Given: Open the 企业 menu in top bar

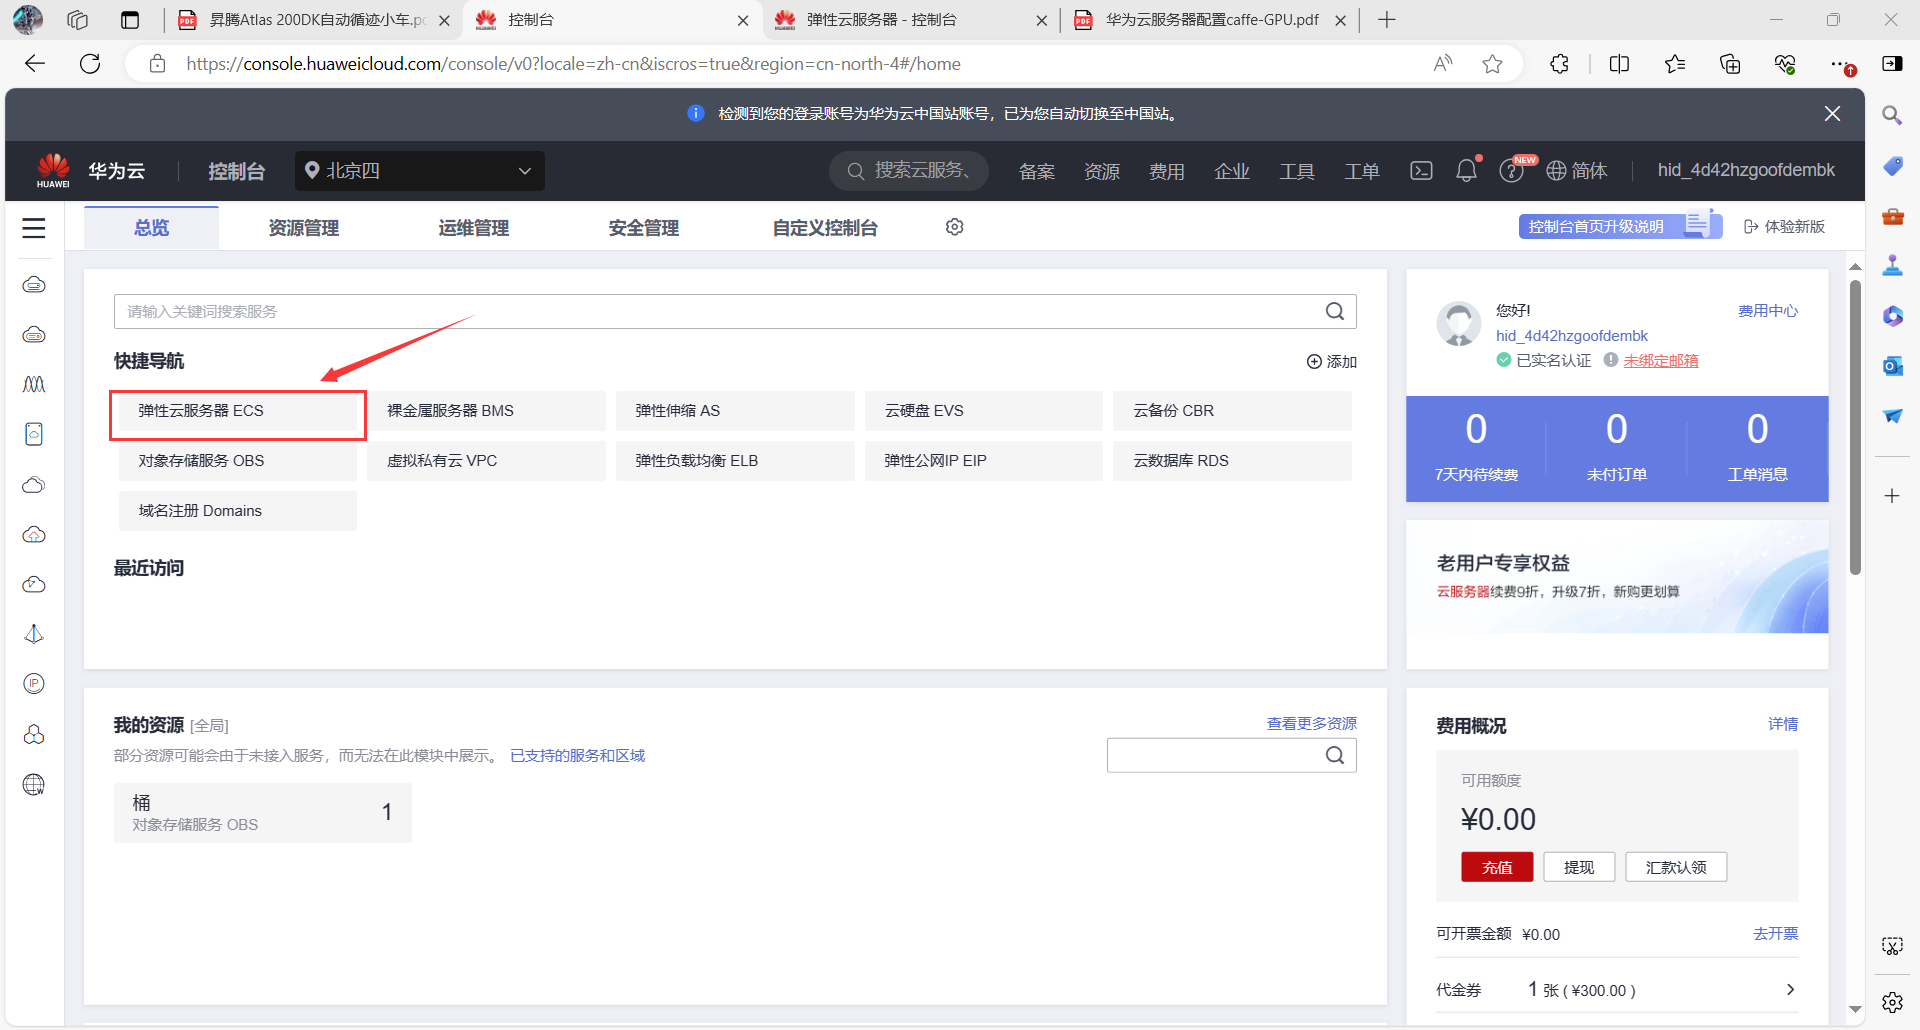Looking at the screenshot, I should point(1232,171).
